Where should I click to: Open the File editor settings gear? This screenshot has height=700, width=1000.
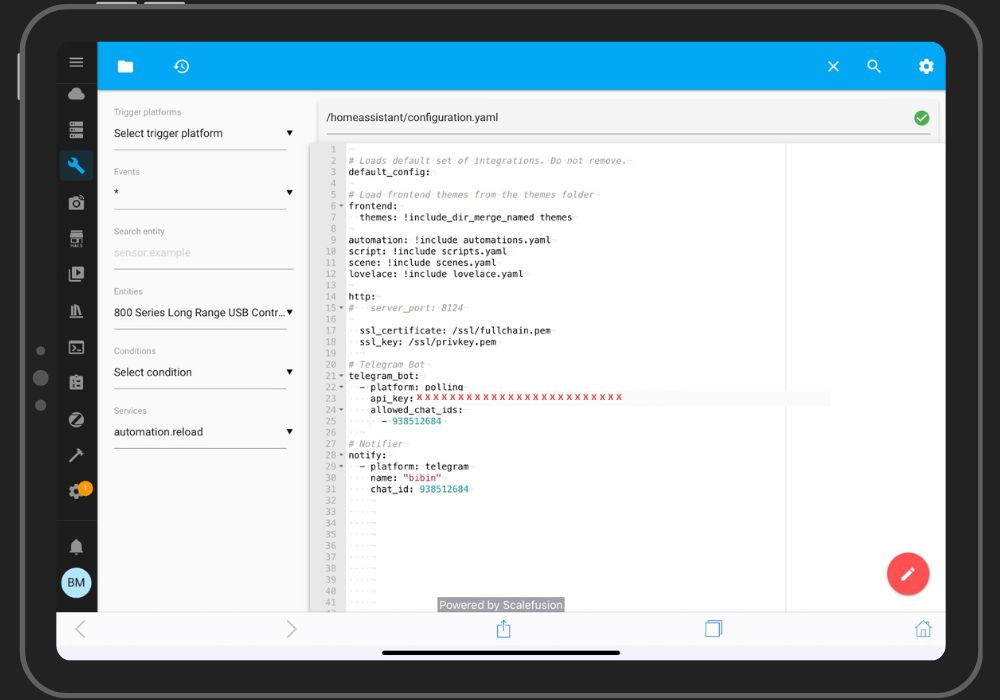coord(926,66)
